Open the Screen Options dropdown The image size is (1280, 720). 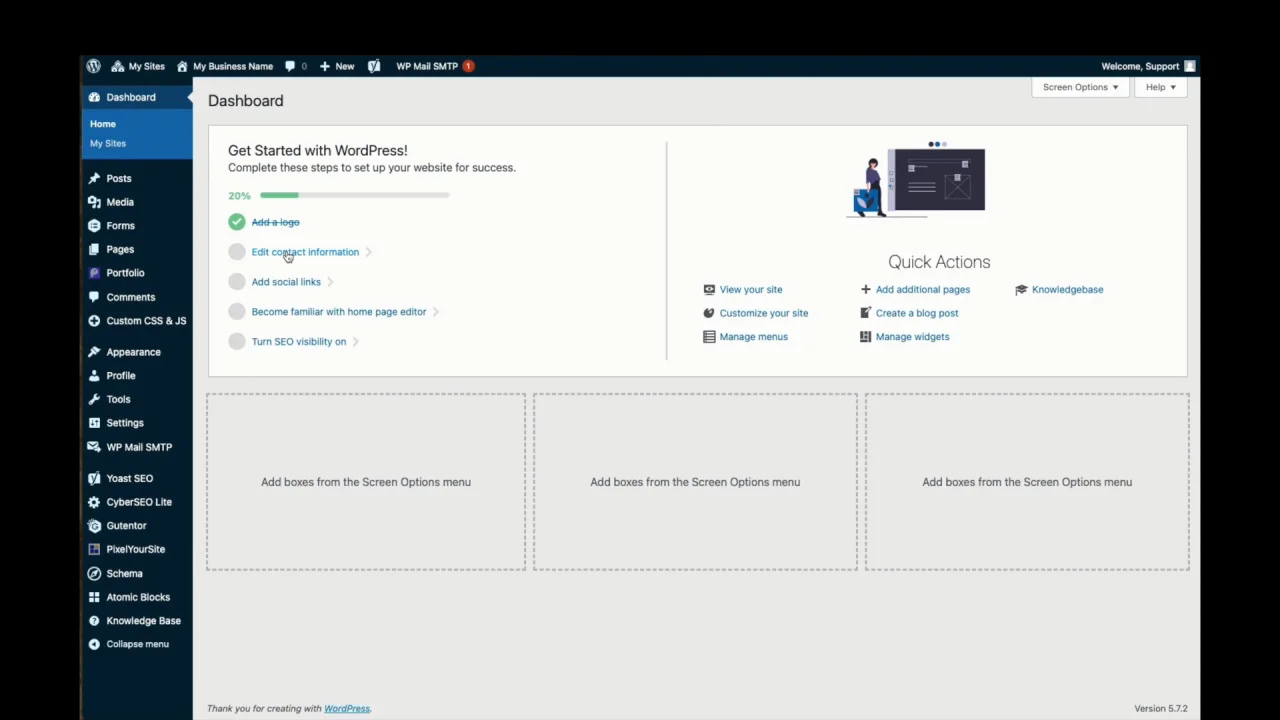click(1080, 87)
